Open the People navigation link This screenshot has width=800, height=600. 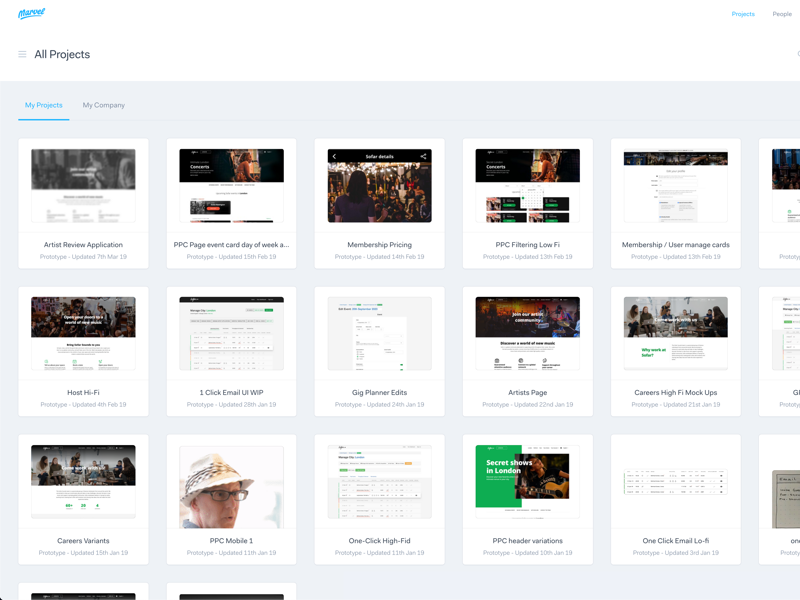[782, 14]
